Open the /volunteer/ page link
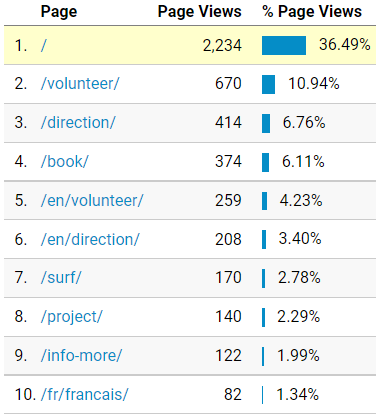381x416 pixels. 80,84
